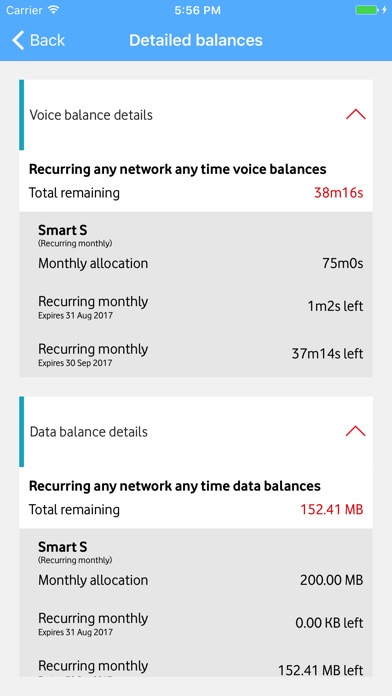Select the data total remaining 152.41 MB value
This screenshot has width=392, height=696.
pos(332,510)
